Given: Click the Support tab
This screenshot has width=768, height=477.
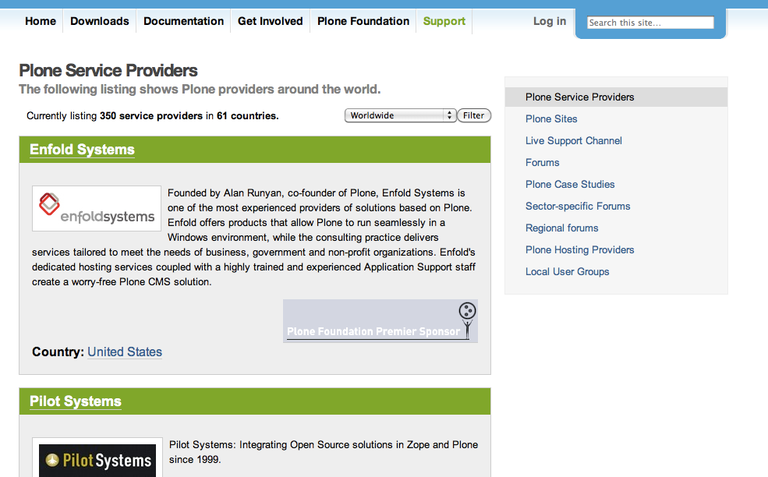Looking at the screenshot, I should pyautogui.click(x=444, y=21).
